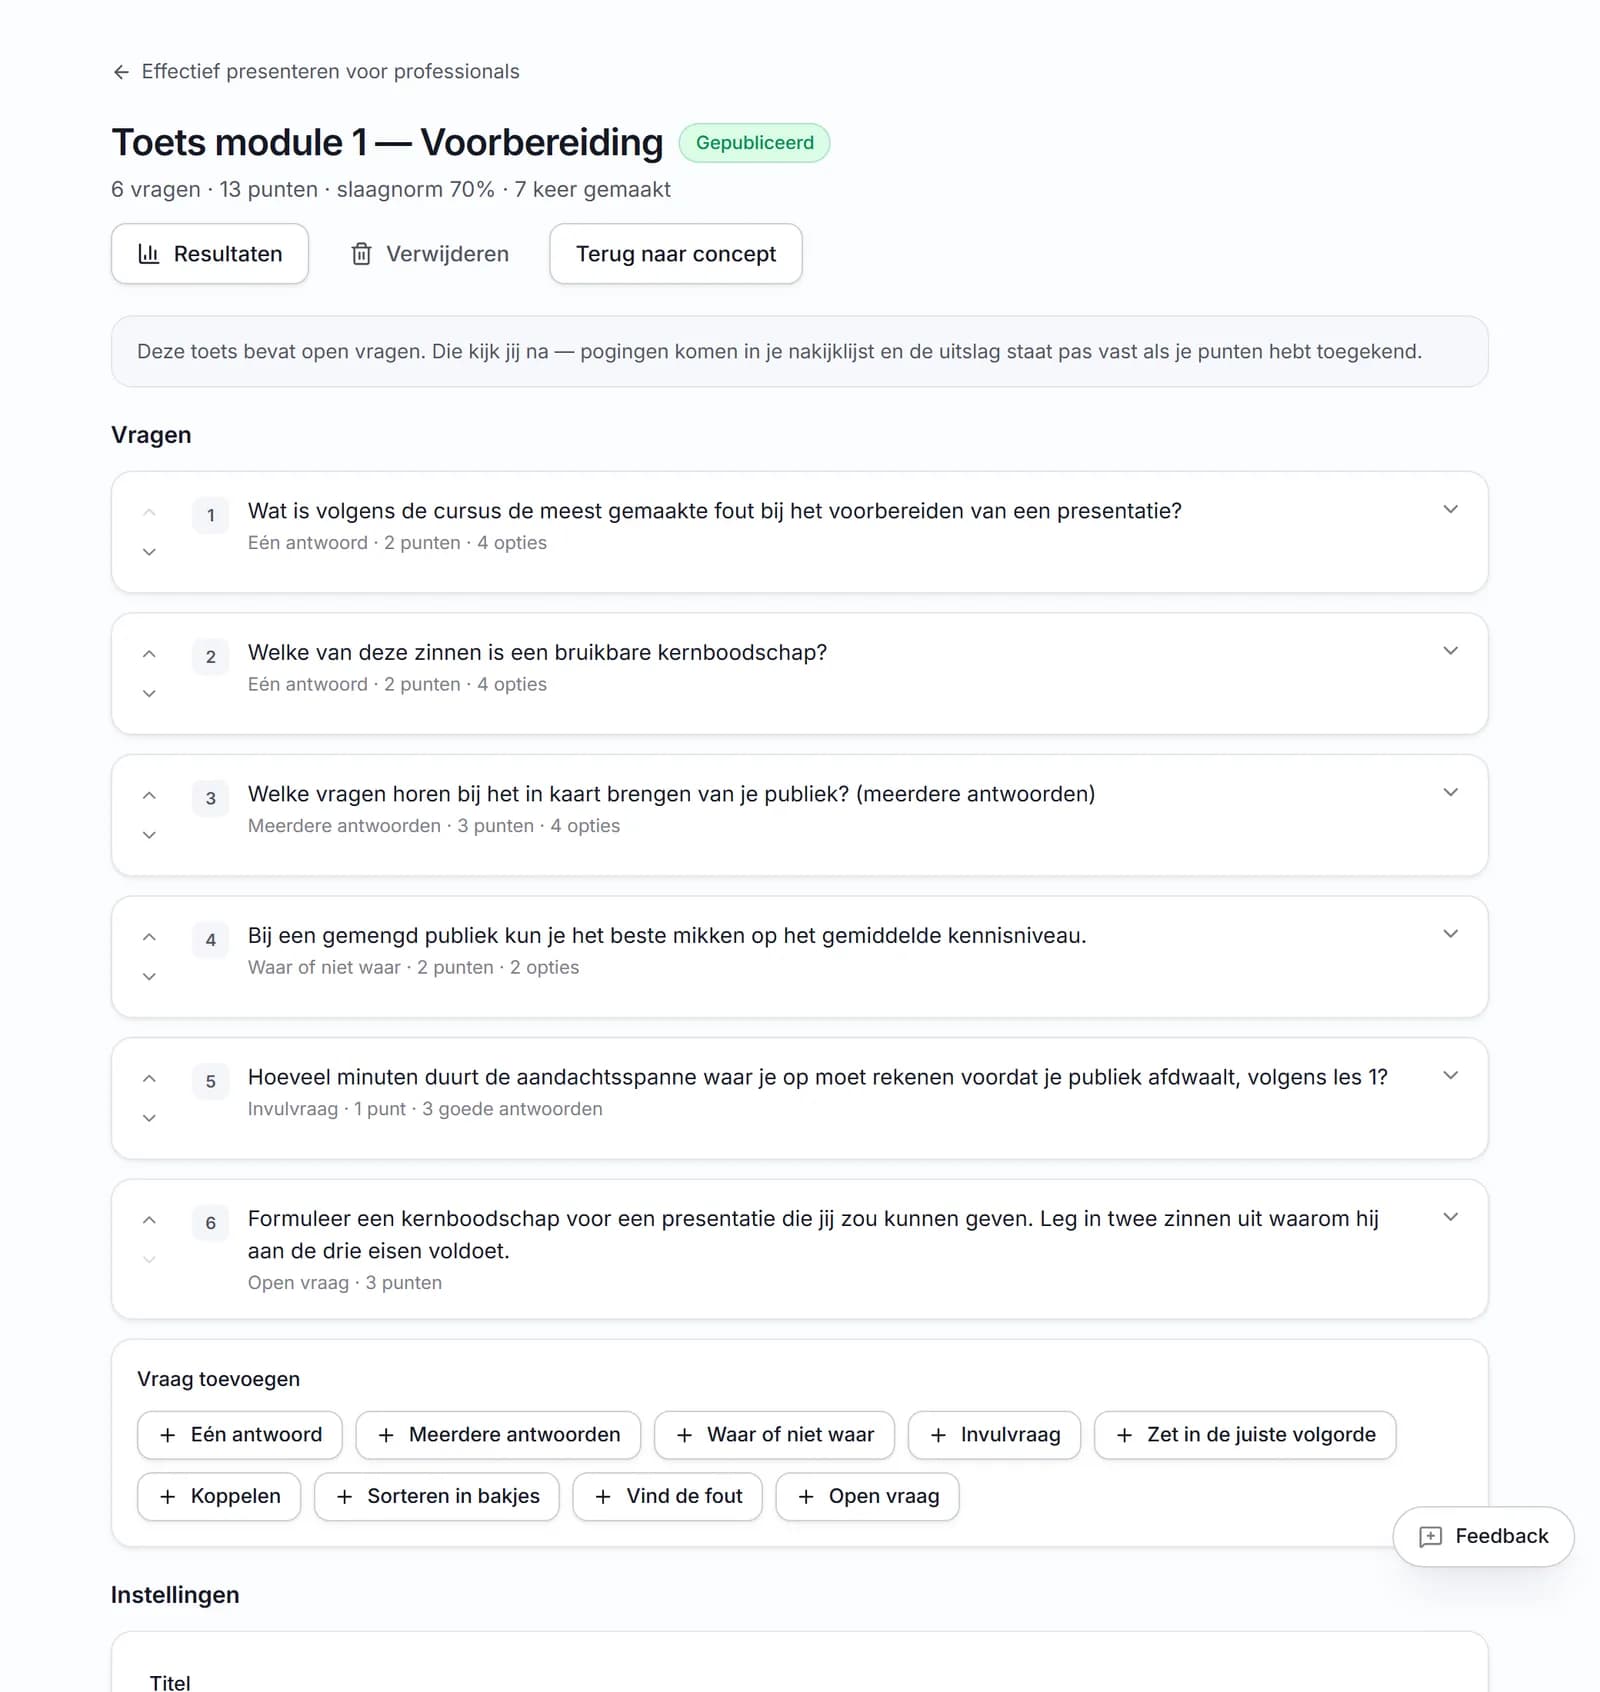Open Resultaten with bar chart icon

[210, 254]
